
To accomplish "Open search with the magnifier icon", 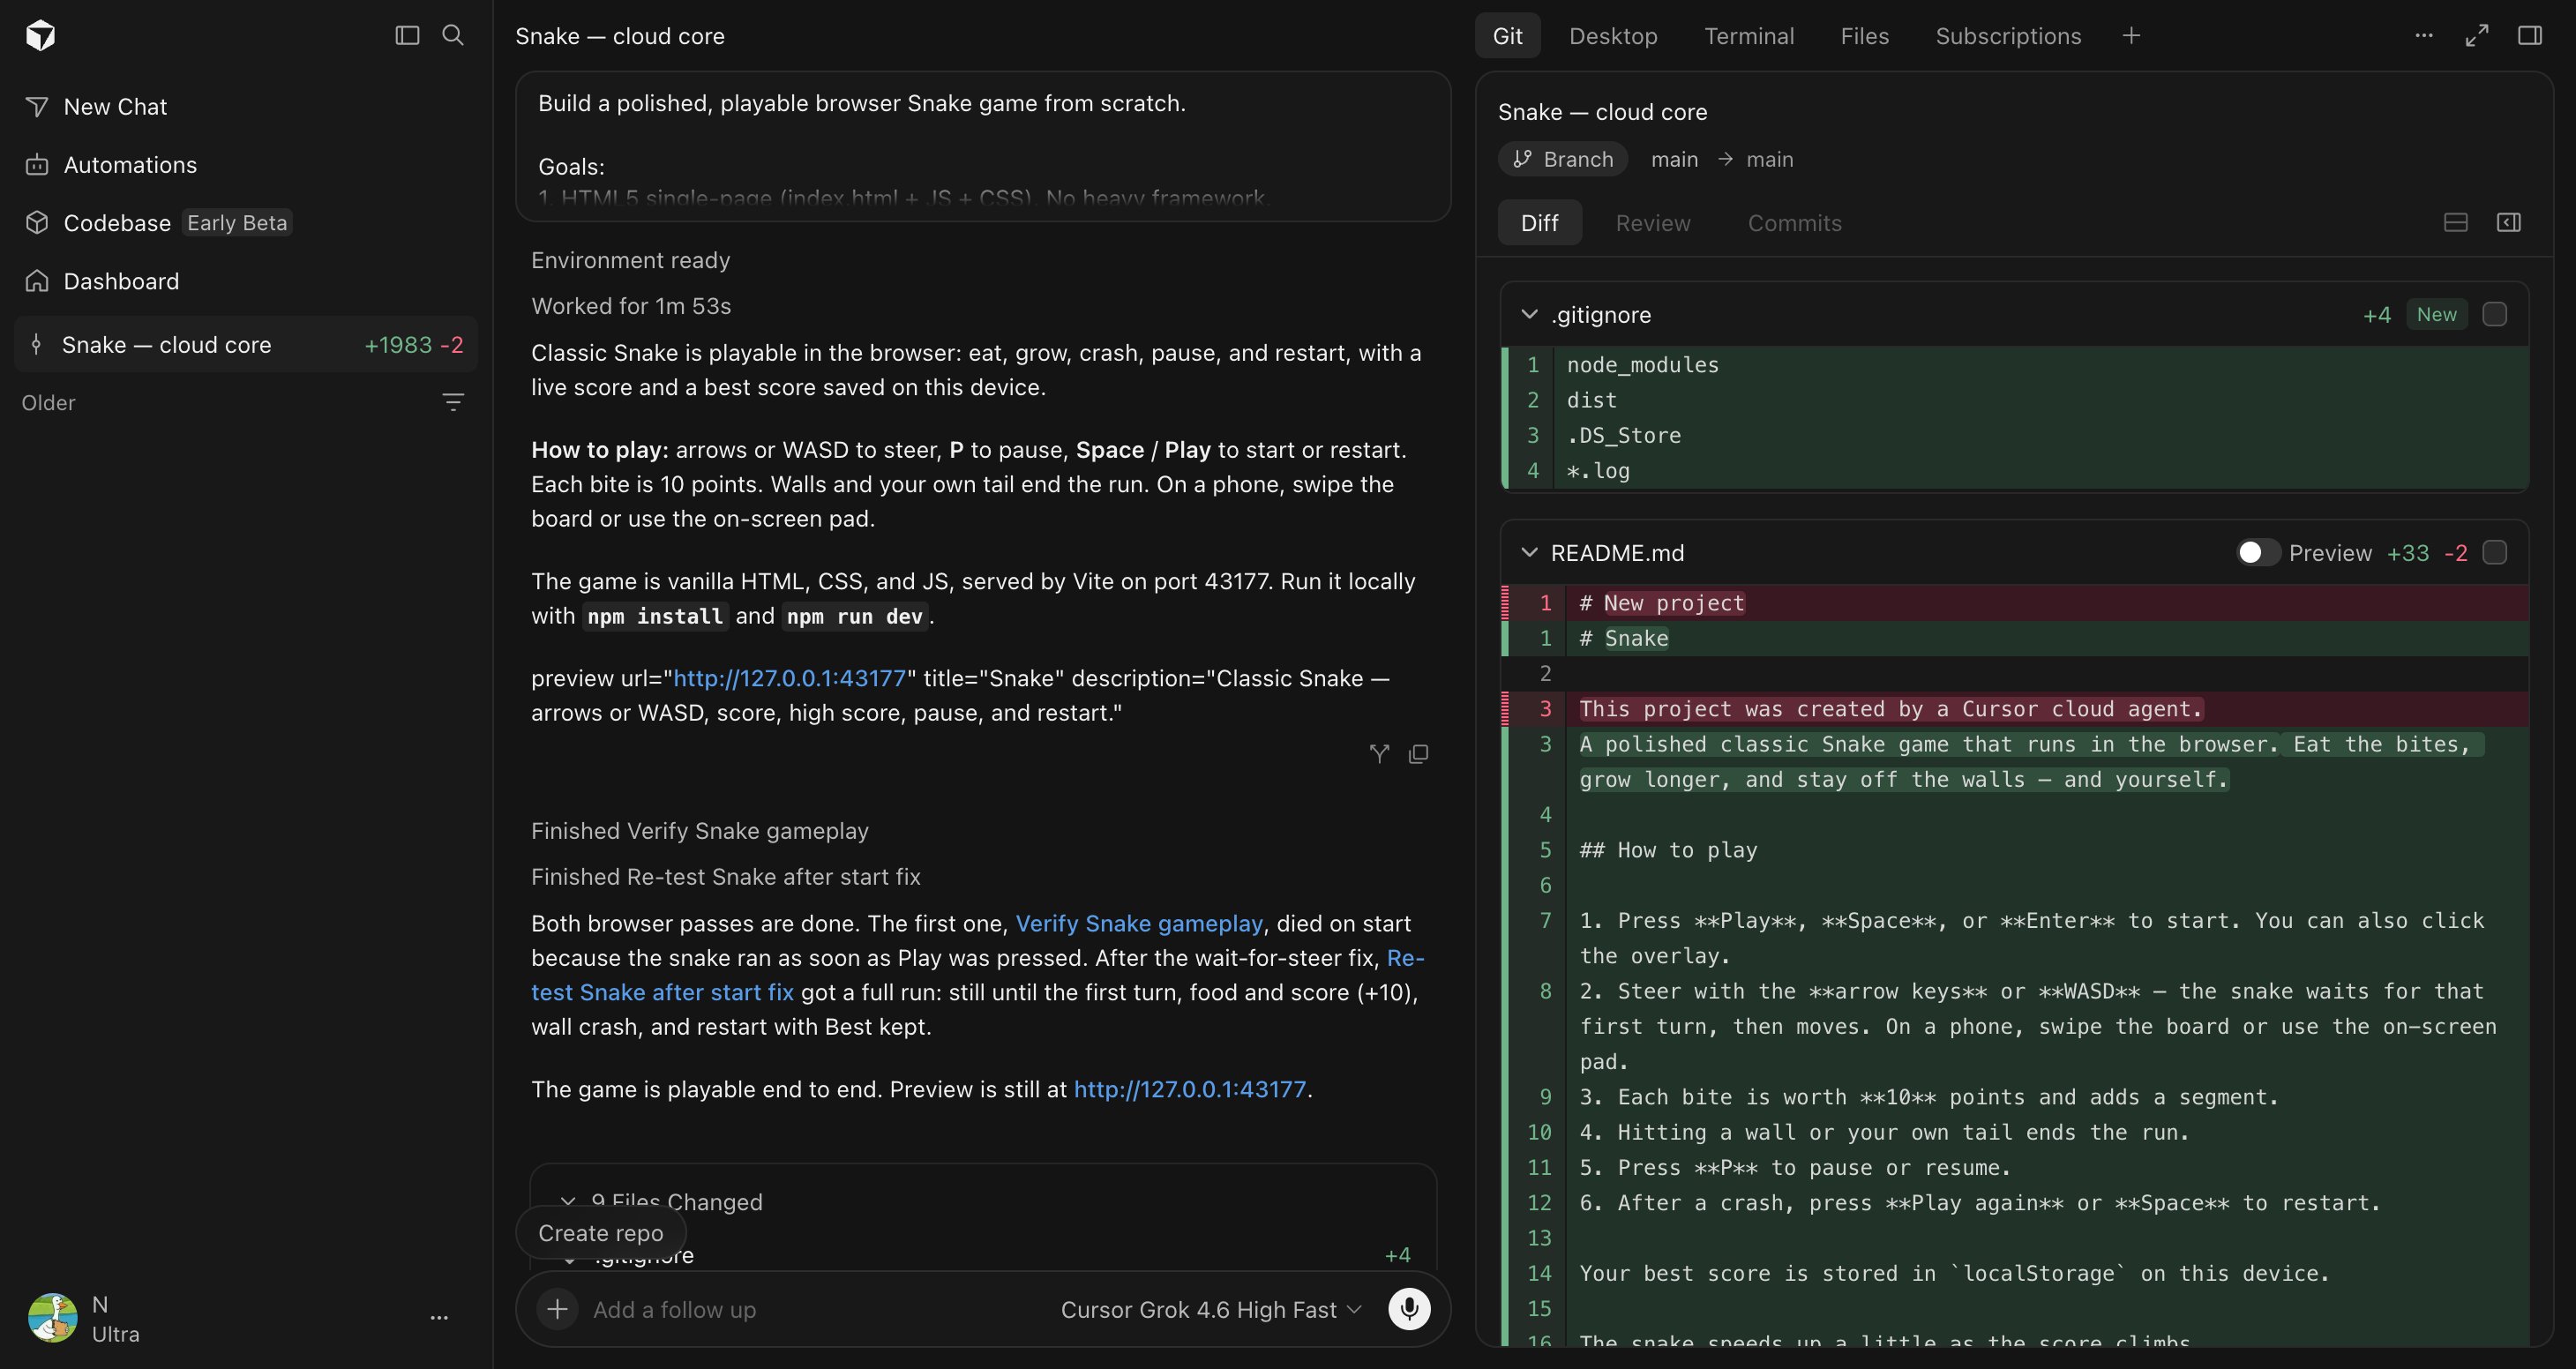I will click(453, 35).
